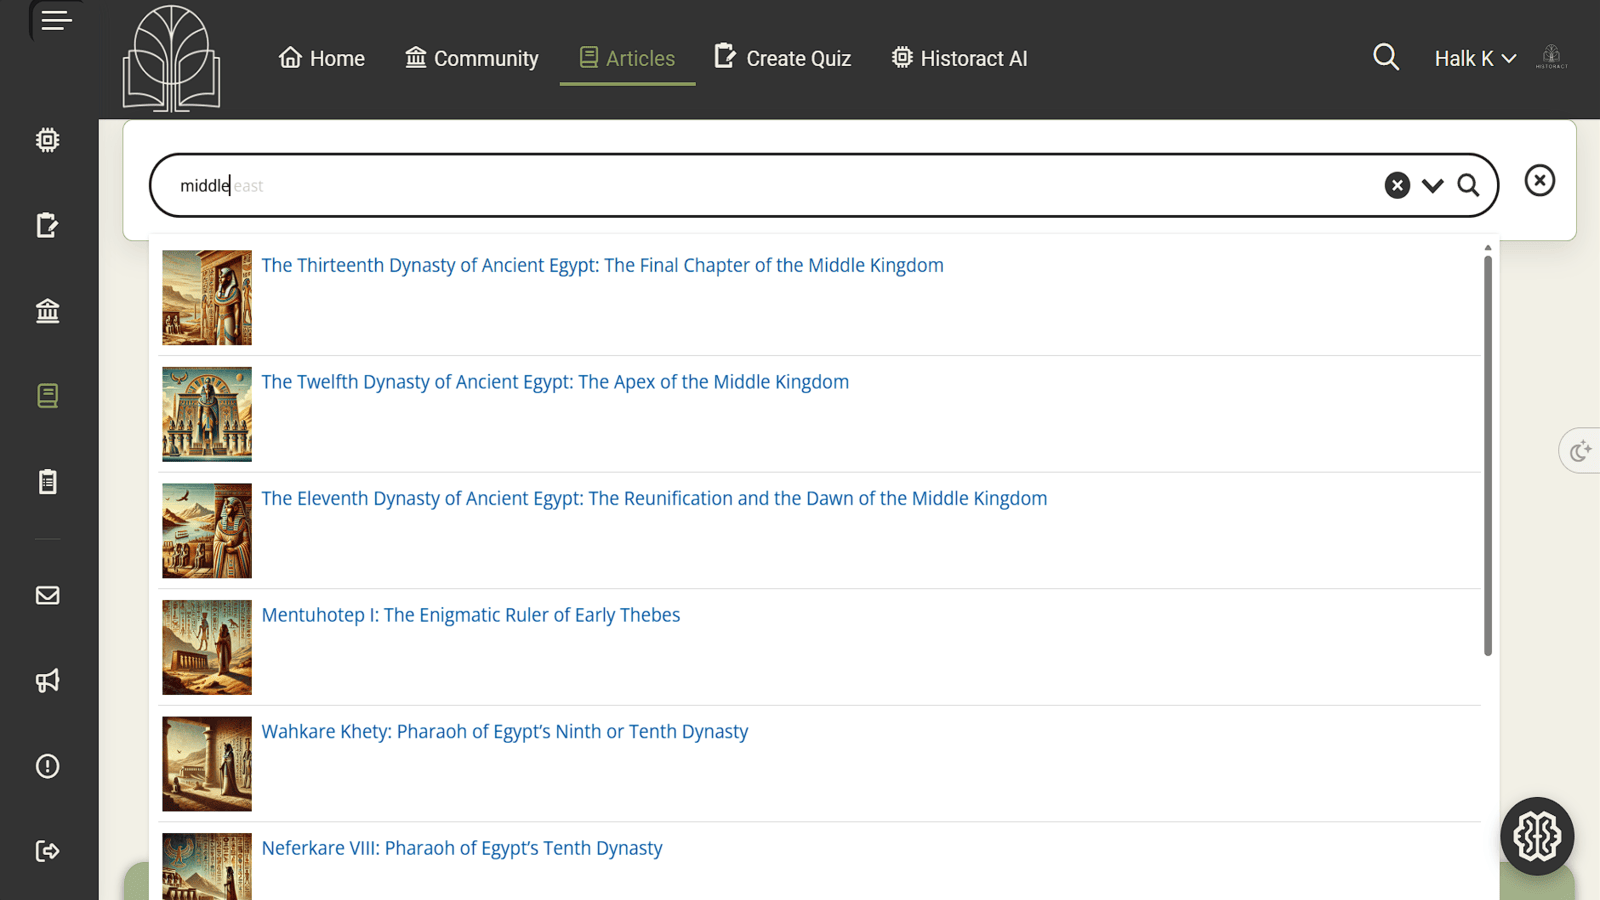
Task: Open the Mentuhotep I article link
Action: pyautogui.click(x=470, y=614)
